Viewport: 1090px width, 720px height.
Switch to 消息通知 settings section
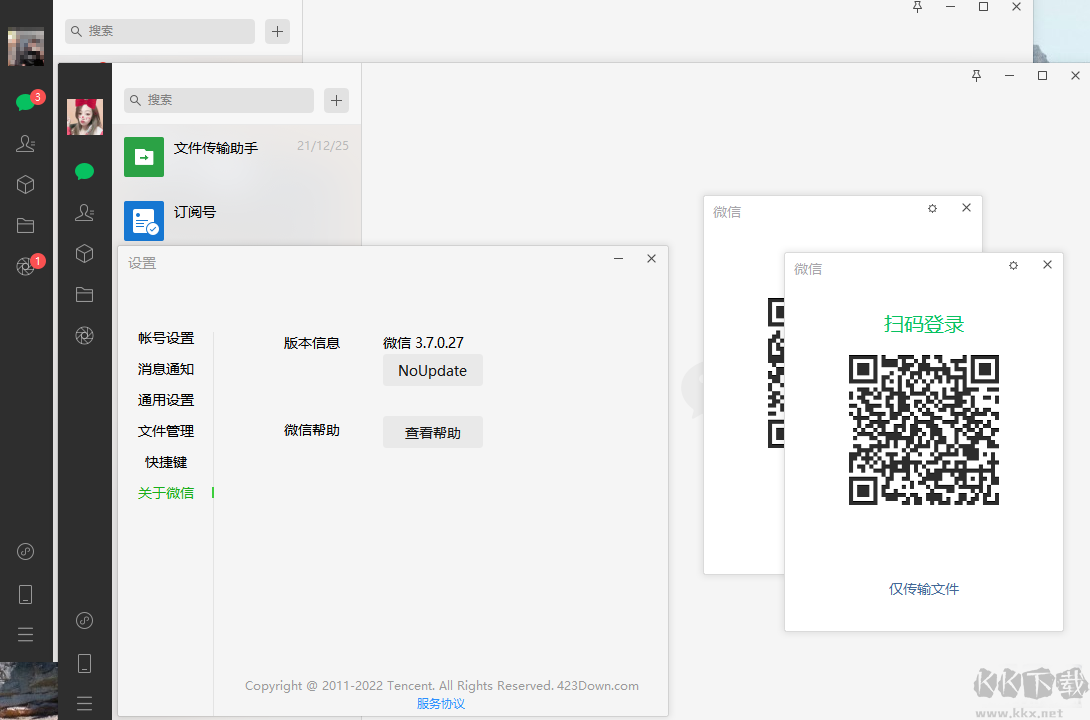click(x=166, y=368)
